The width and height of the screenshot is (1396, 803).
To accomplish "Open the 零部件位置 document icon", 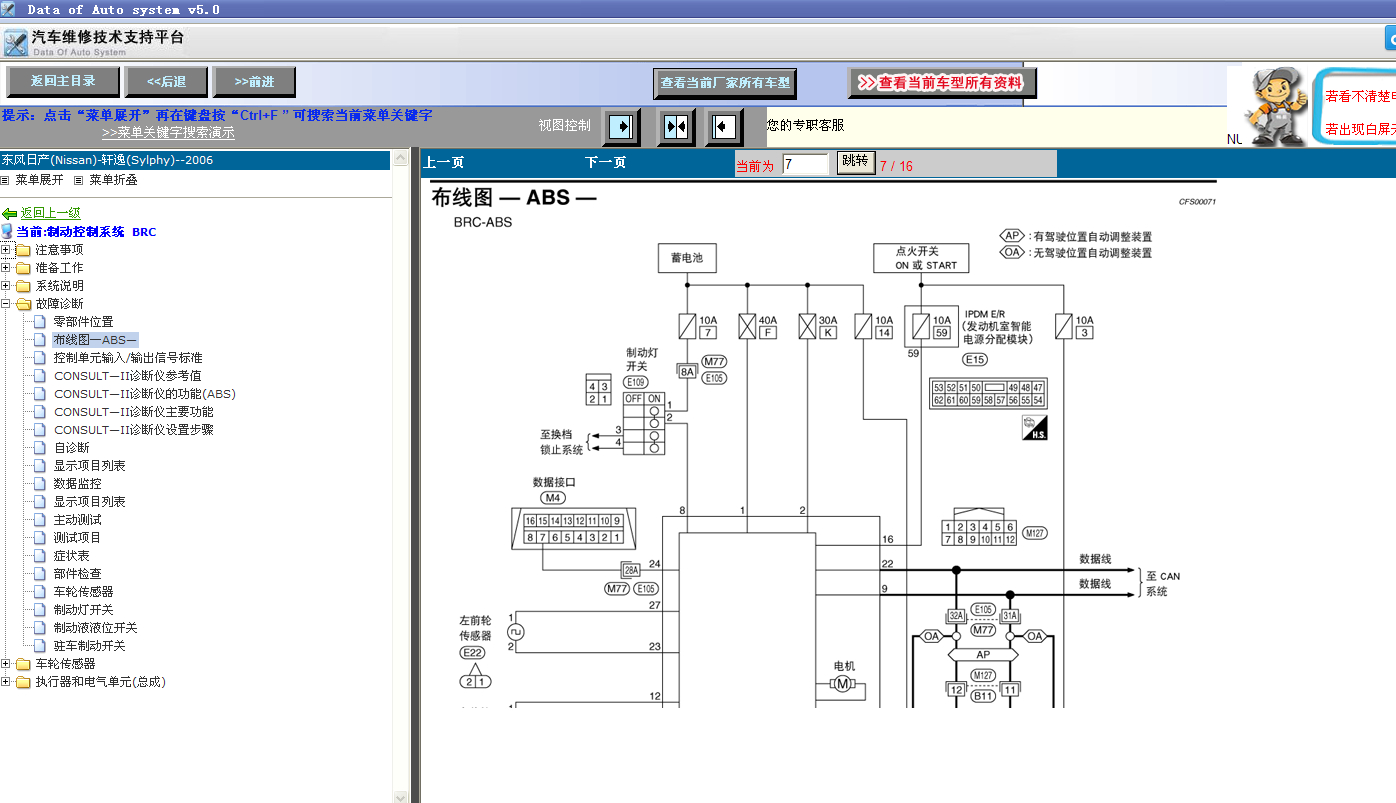I will tap(40, 322).
